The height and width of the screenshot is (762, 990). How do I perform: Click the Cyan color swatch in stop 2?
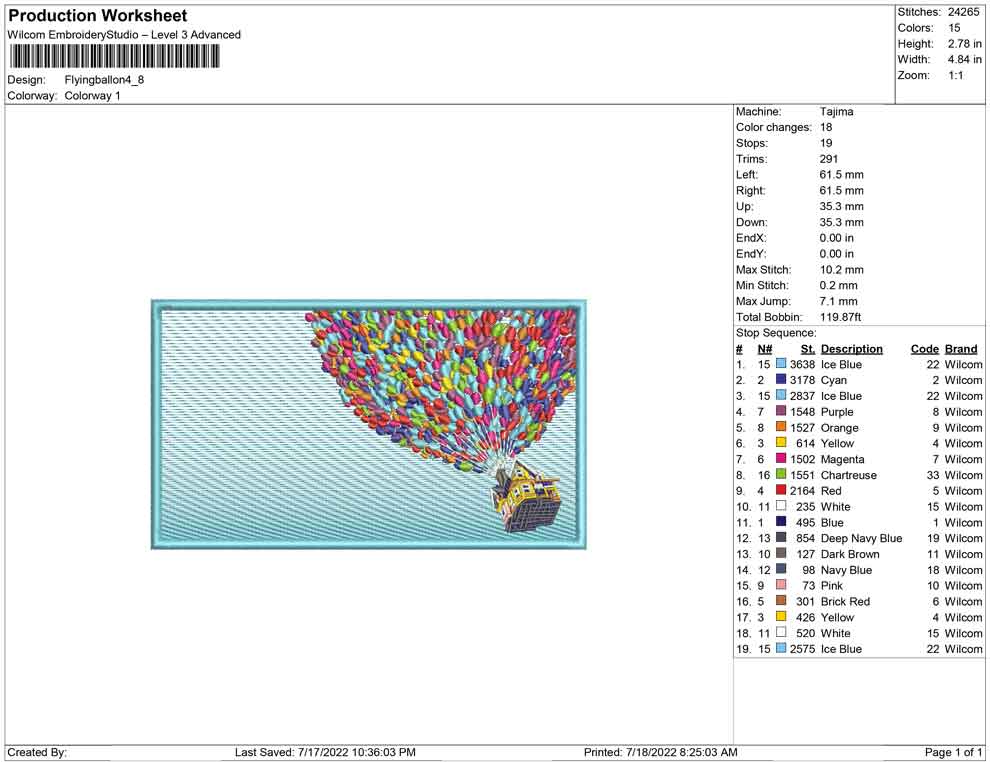(x=781, y=379)
